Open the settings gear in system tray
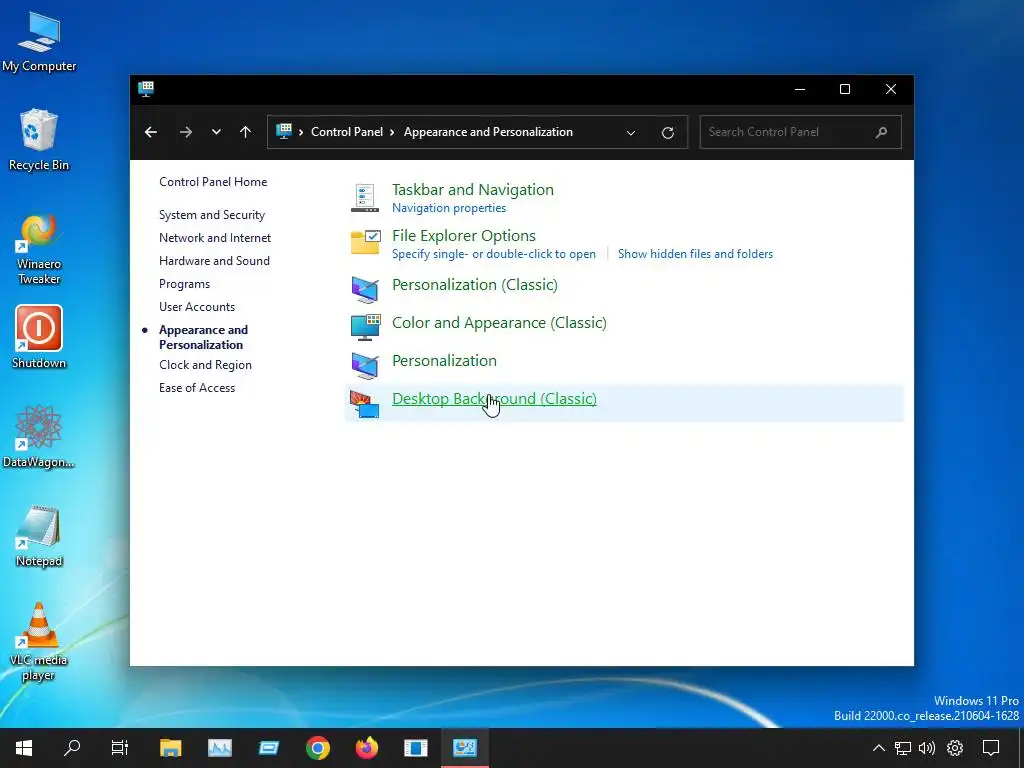This screenshot has height=768, width=1024. 955,748
